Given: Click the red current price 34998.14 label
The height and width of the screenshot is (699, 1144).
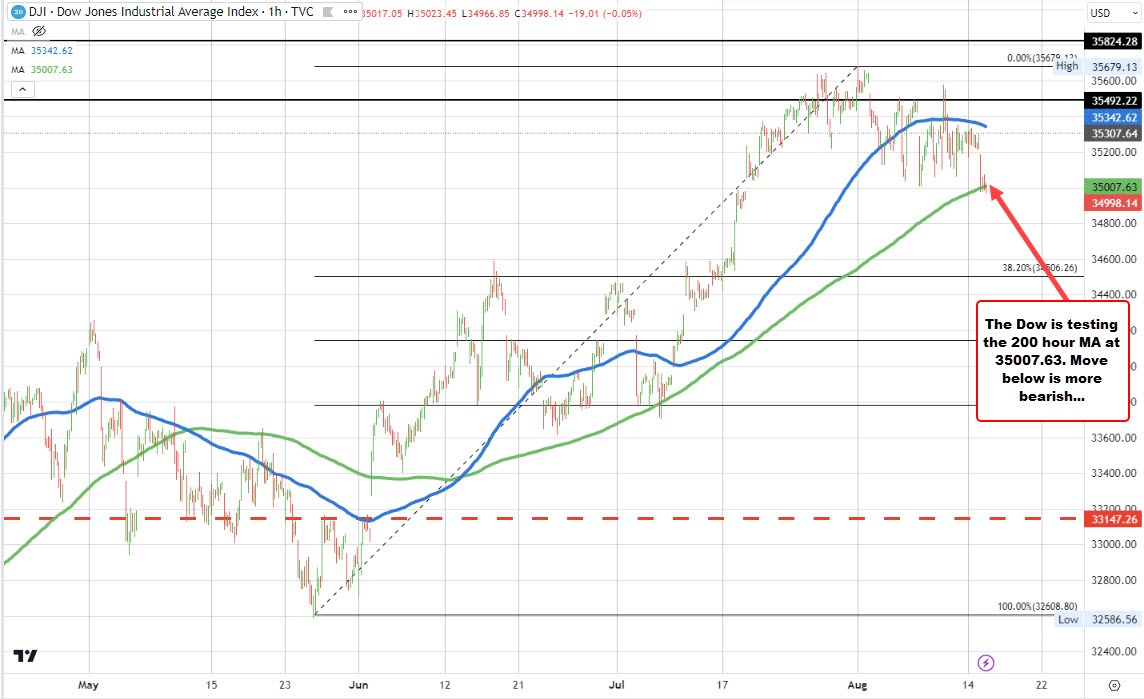Looking at the screenshot, I should pyautogui.click(x=1113, y=202).
